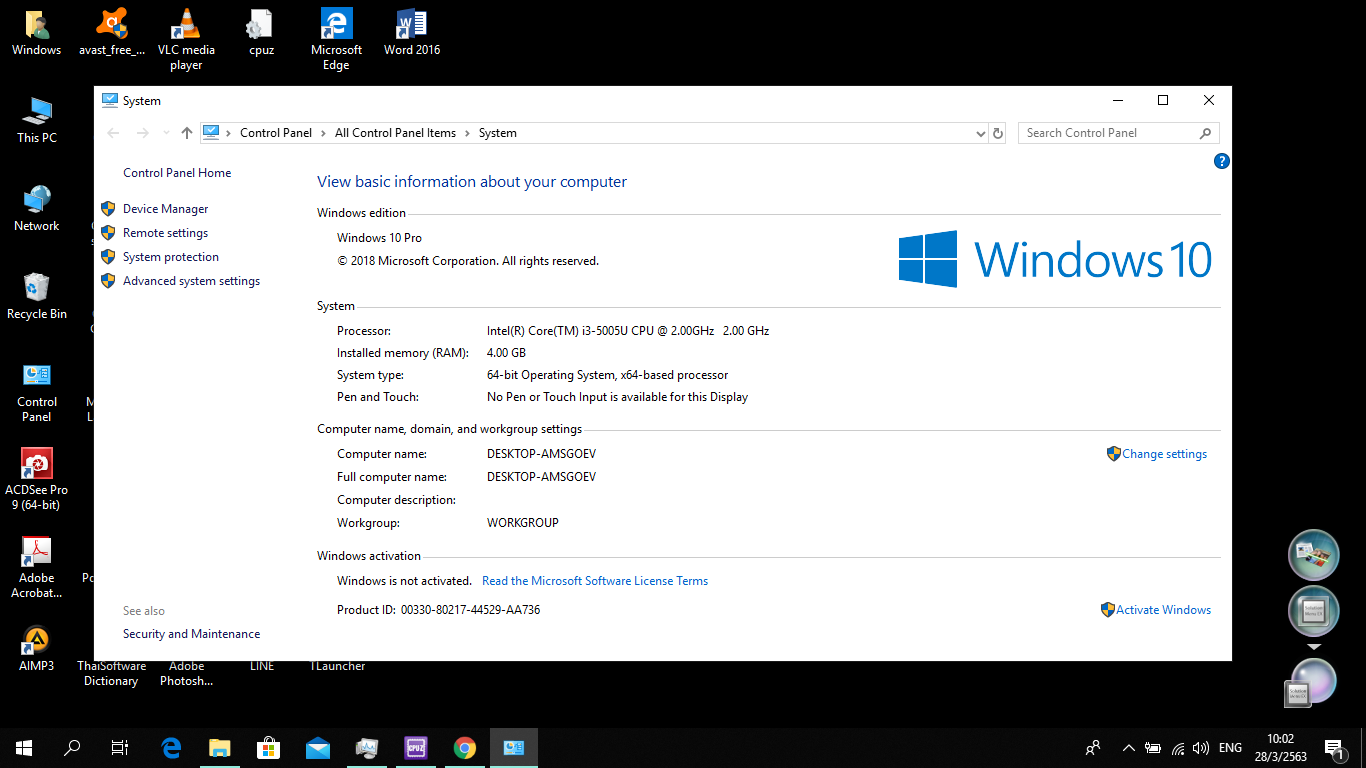Show hidden tray icons chevron
Viewport: 1366px width, 768px height.
point(1129,747)
